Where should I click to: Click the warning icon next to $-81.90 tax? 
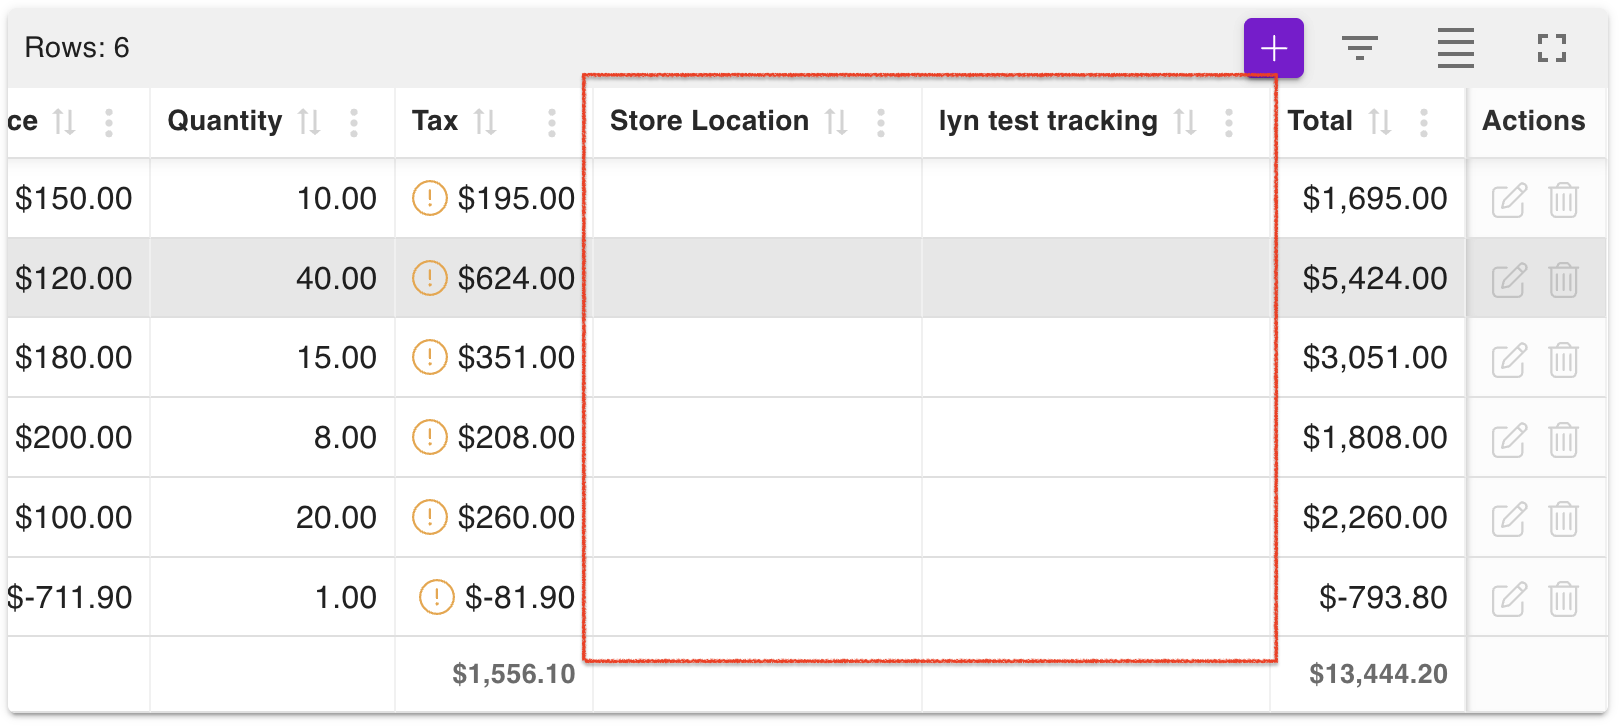click(437, 597)
